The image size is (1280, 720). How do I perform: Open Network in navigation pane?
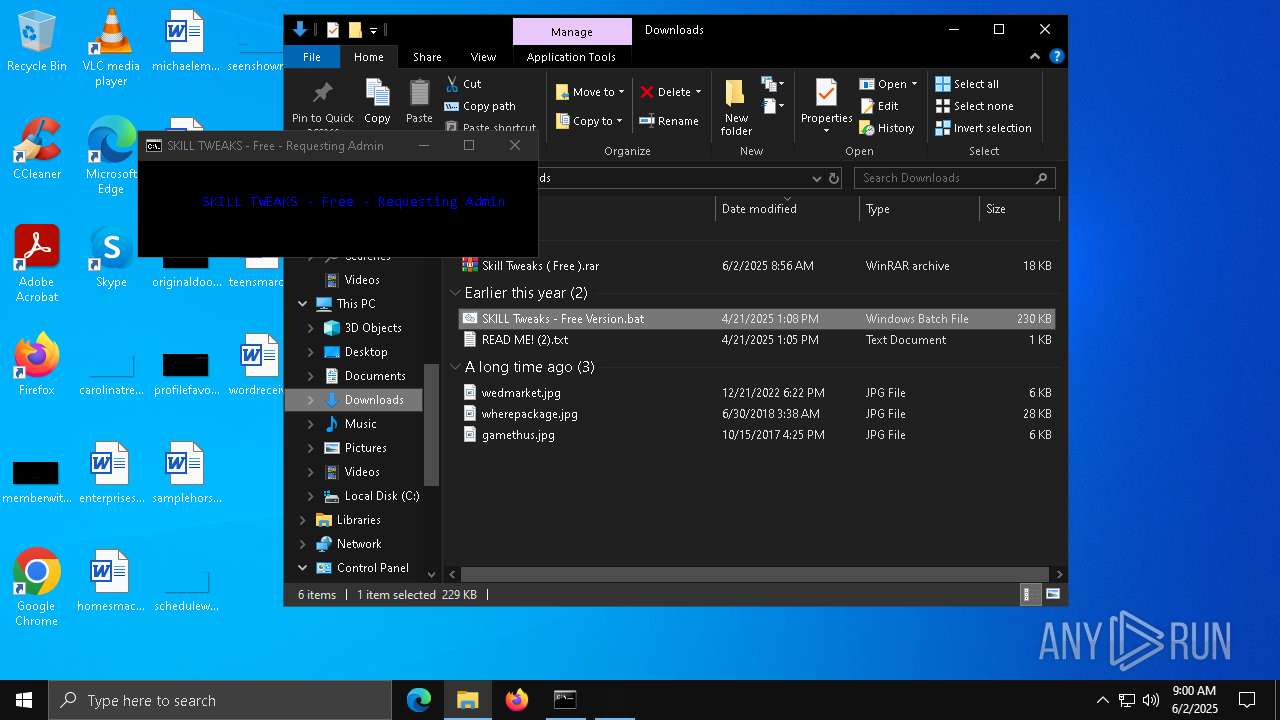tap(359, 544)
